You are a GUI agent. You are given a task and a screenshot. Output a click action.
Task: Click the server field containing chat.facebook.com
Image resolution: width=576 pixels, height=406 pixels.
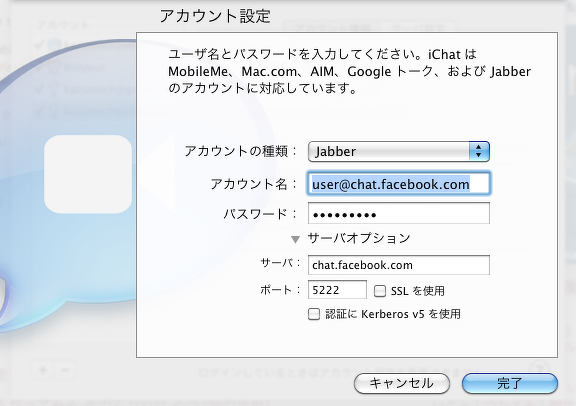[399, 265]
